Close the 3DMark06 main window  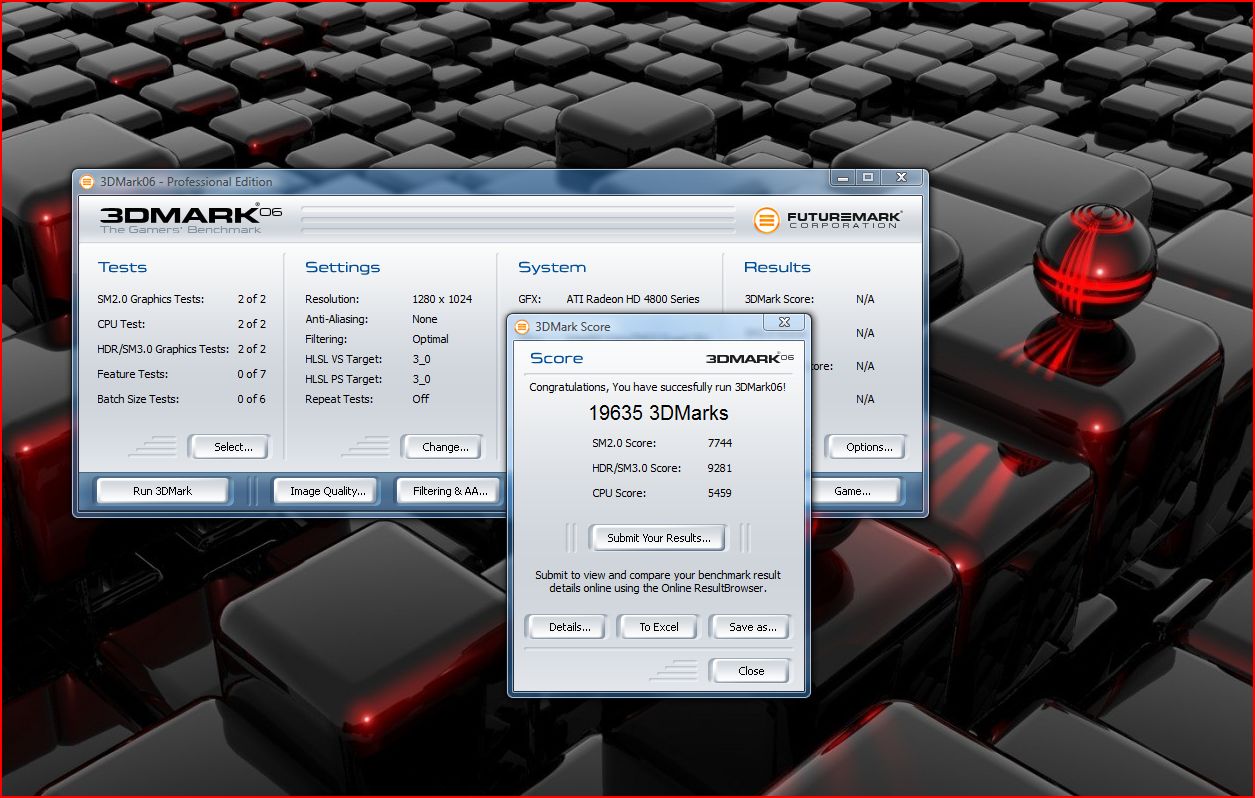(x=901, y=178)
